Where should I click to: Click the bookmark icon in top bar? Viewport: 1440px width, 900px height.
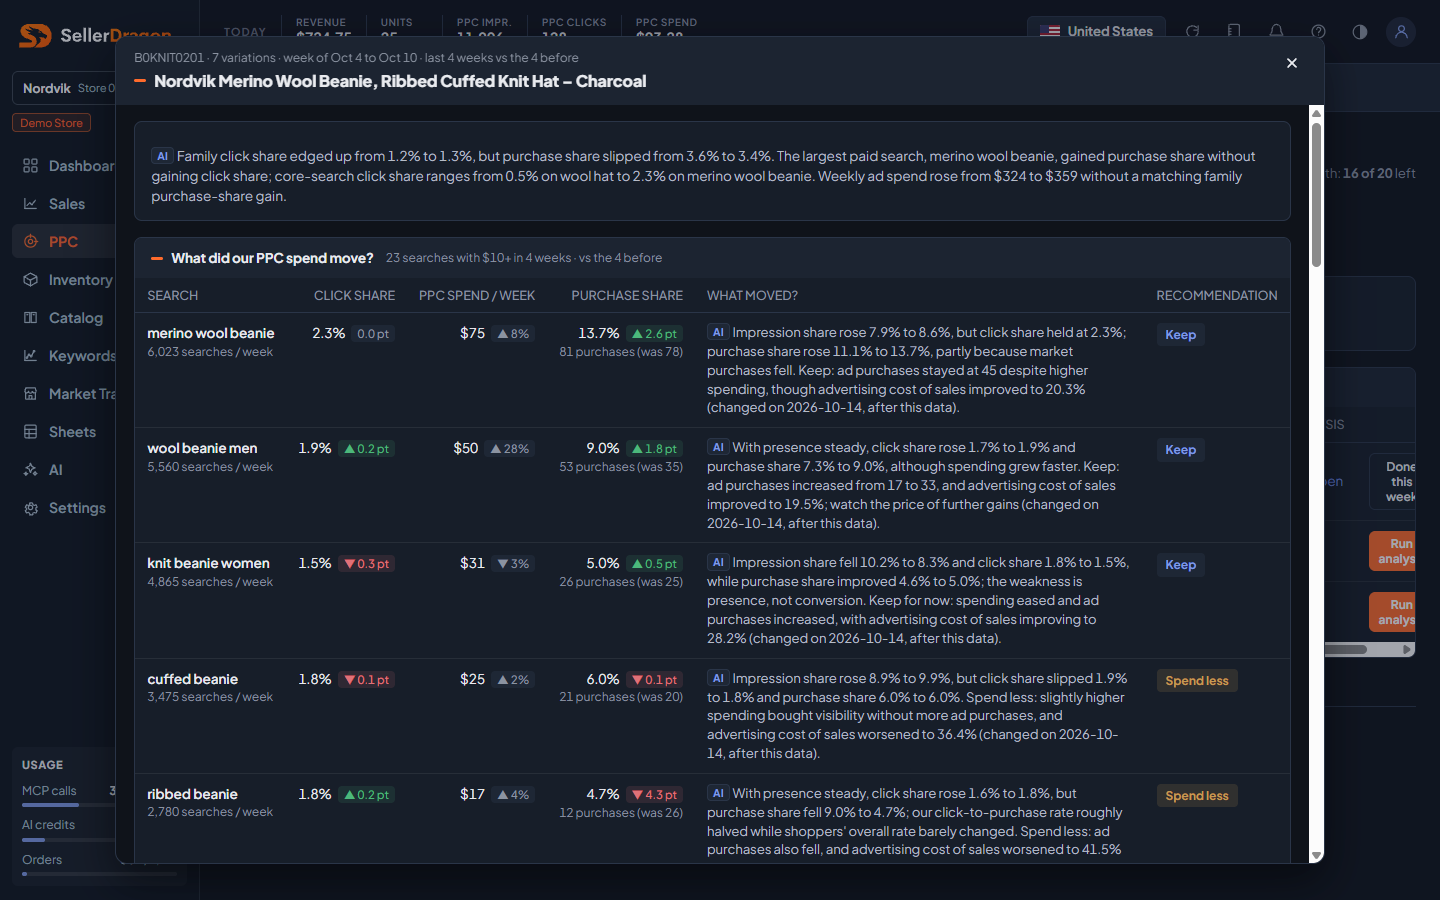(1234, 31)
